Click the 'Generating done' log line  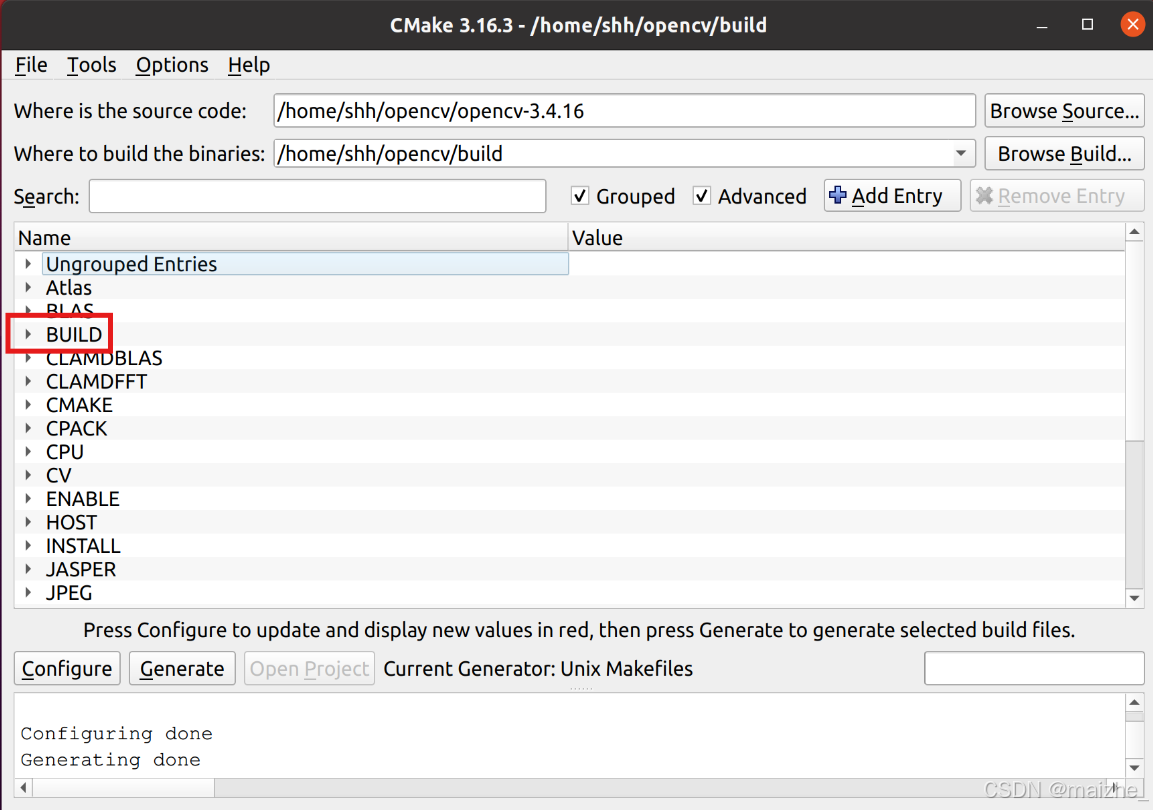tap(110, 760)
